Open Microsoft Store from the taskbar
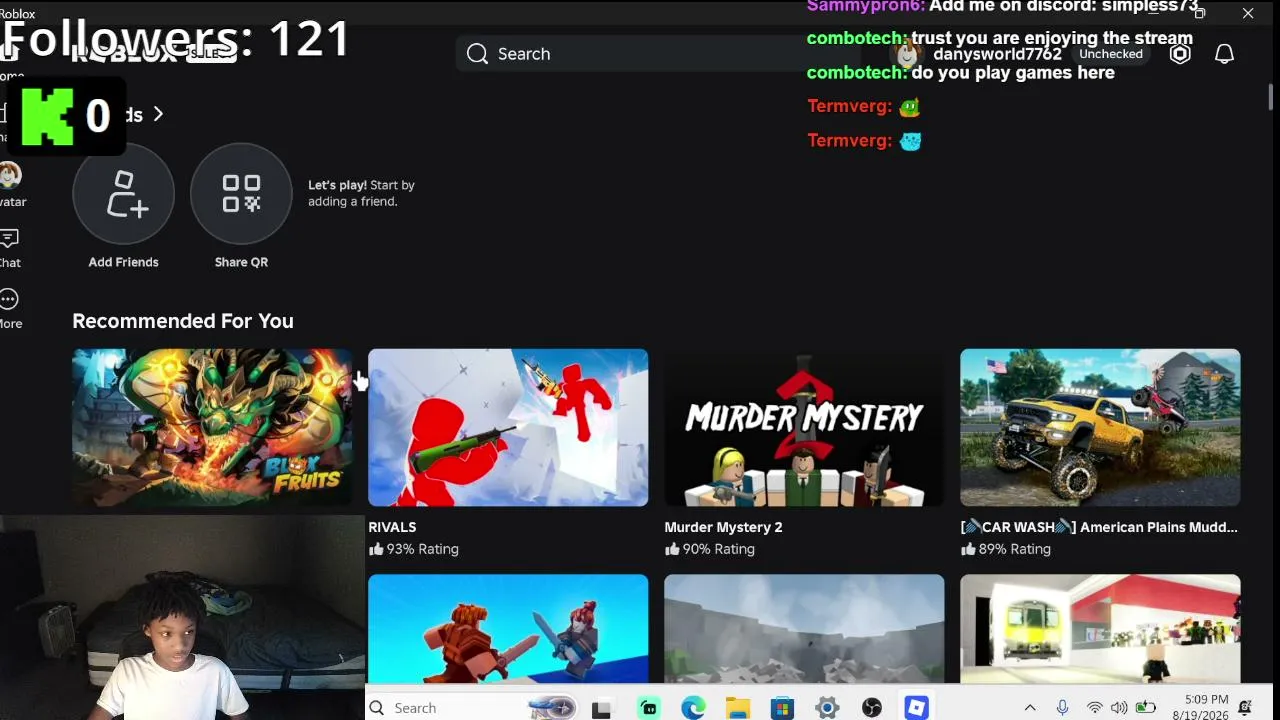This screenshot has height=720, width=1280. coord(782,708)
